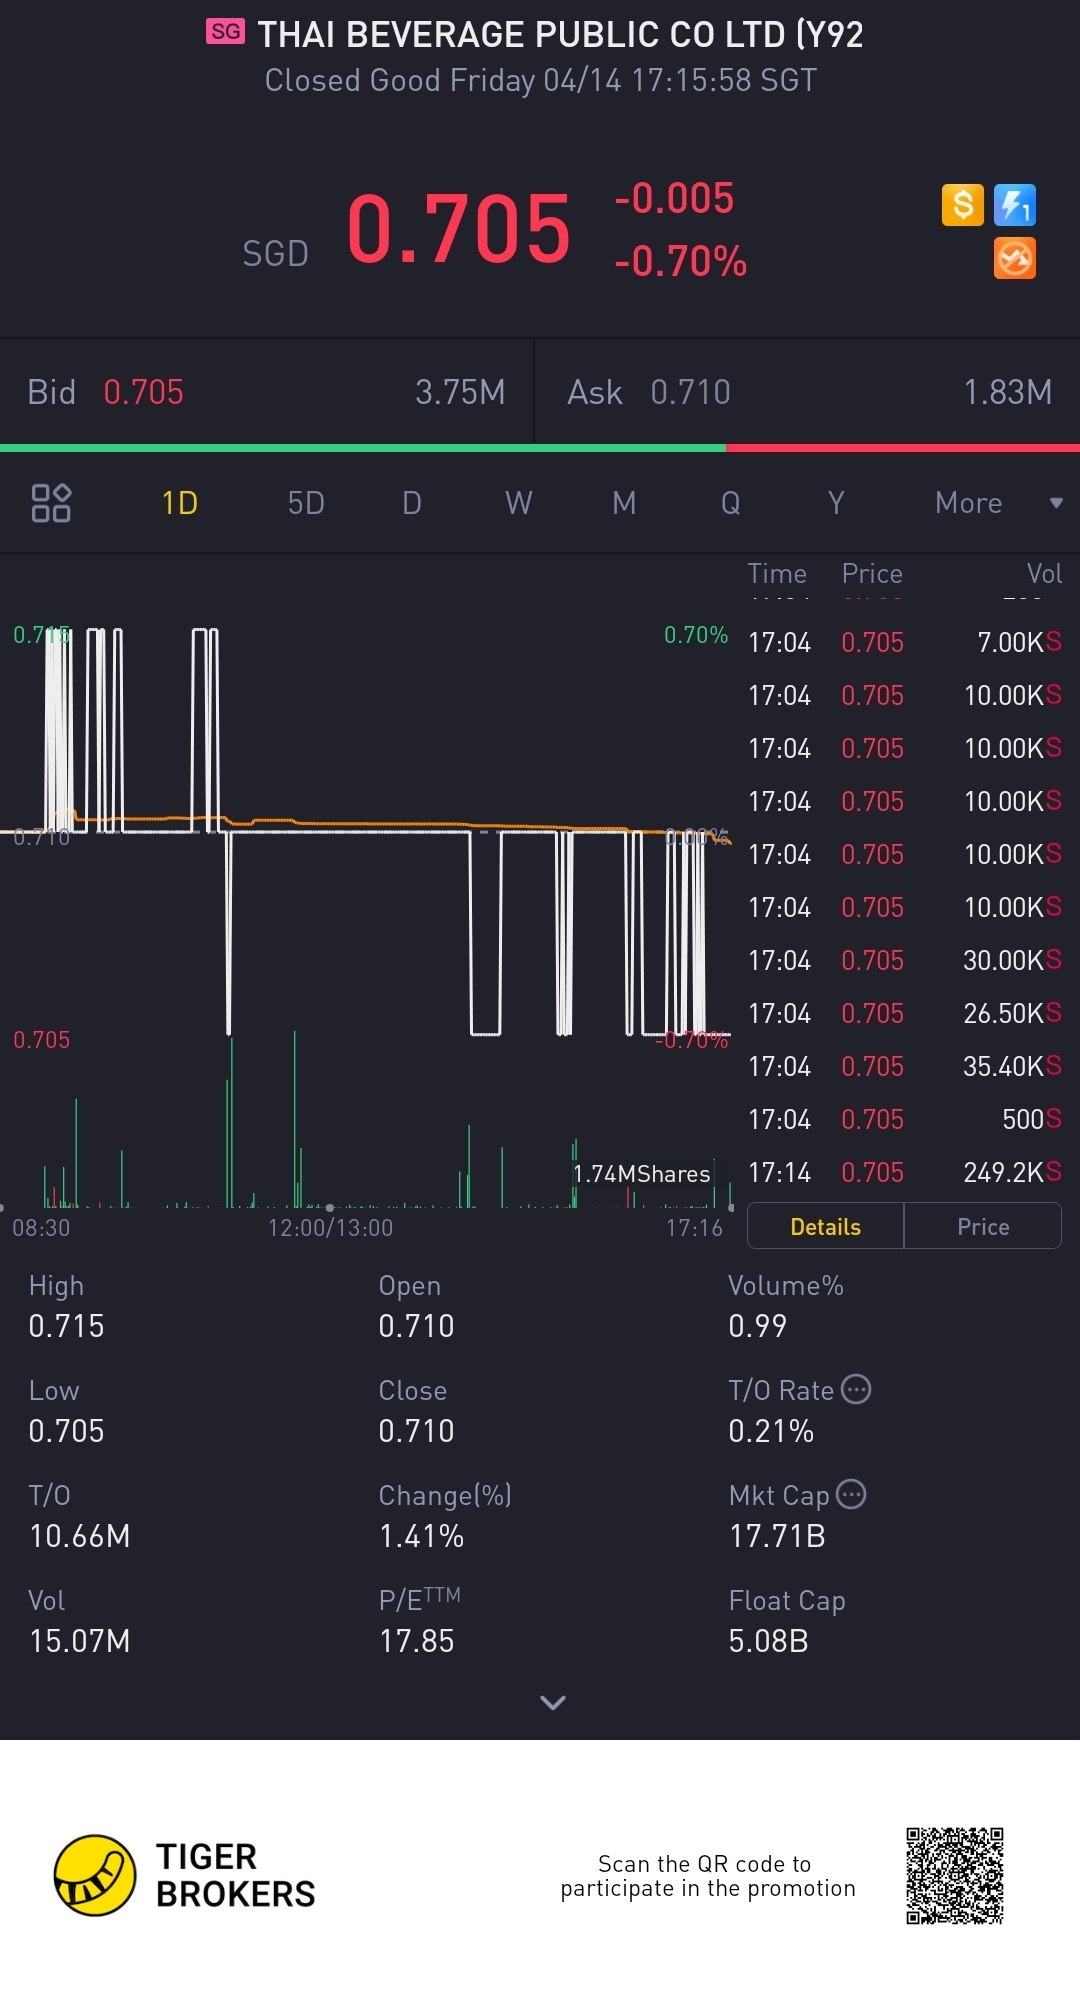Viewport: 1080px width, 2012px height.
Task: Tap the -0.70% change value
Action: click(x=680, y=261)
